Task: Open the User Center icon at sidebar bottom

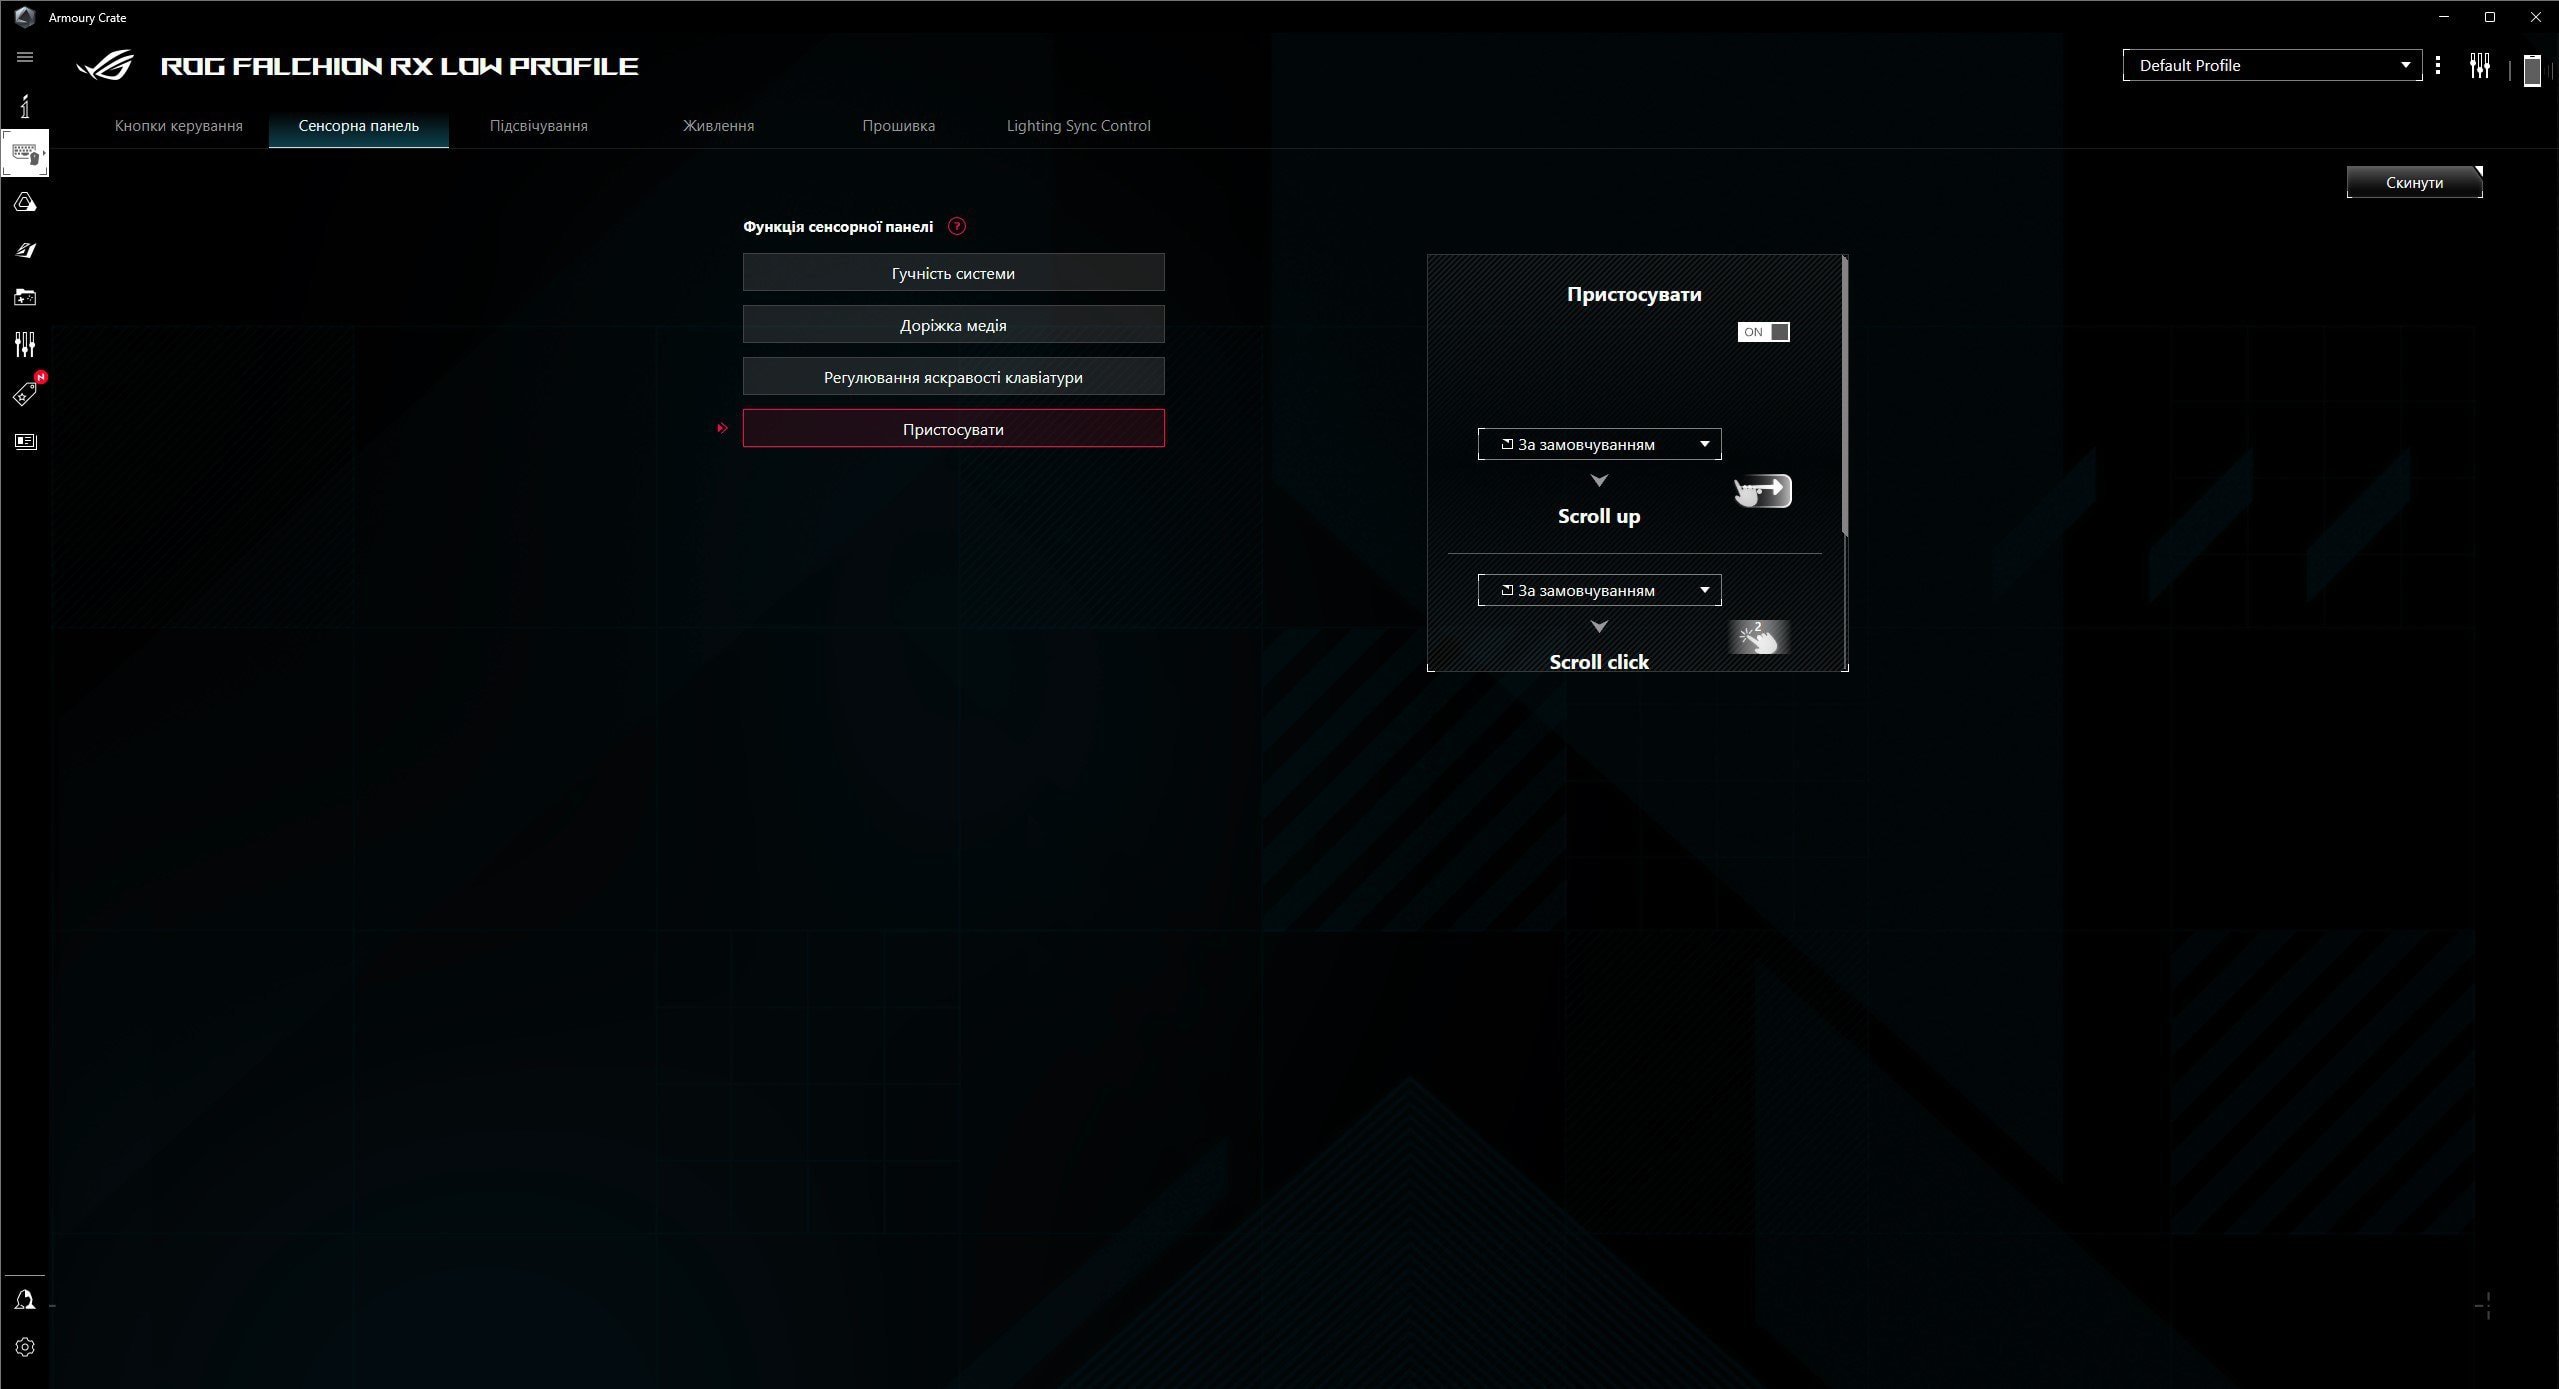Action: [x=25, y=1299]
